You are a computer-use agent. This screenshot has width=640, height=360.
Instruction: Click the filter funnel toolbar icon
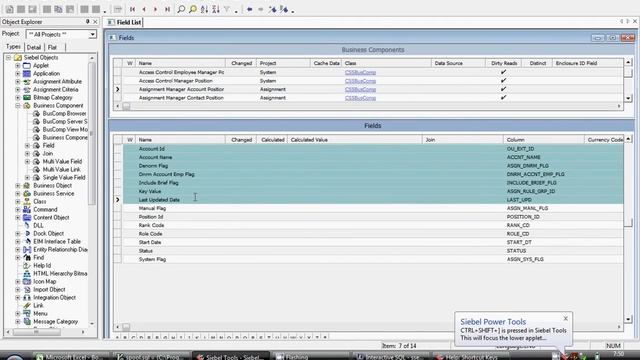pos(227,9)
